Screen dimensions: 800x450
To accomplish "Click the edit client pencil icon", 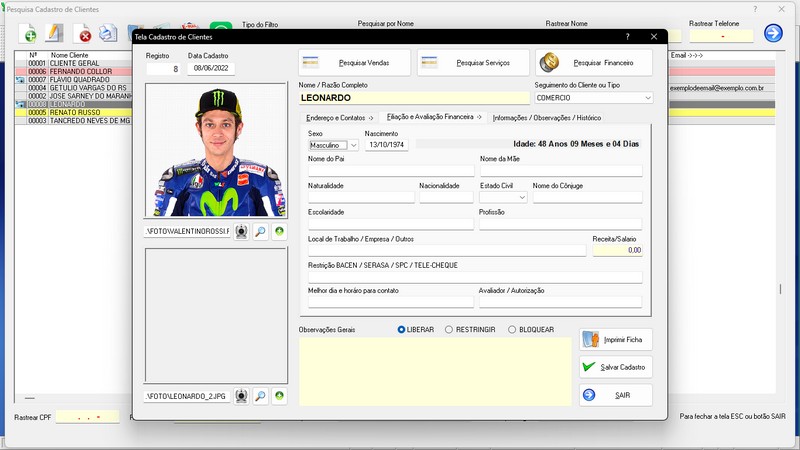I will click(56, 35).
